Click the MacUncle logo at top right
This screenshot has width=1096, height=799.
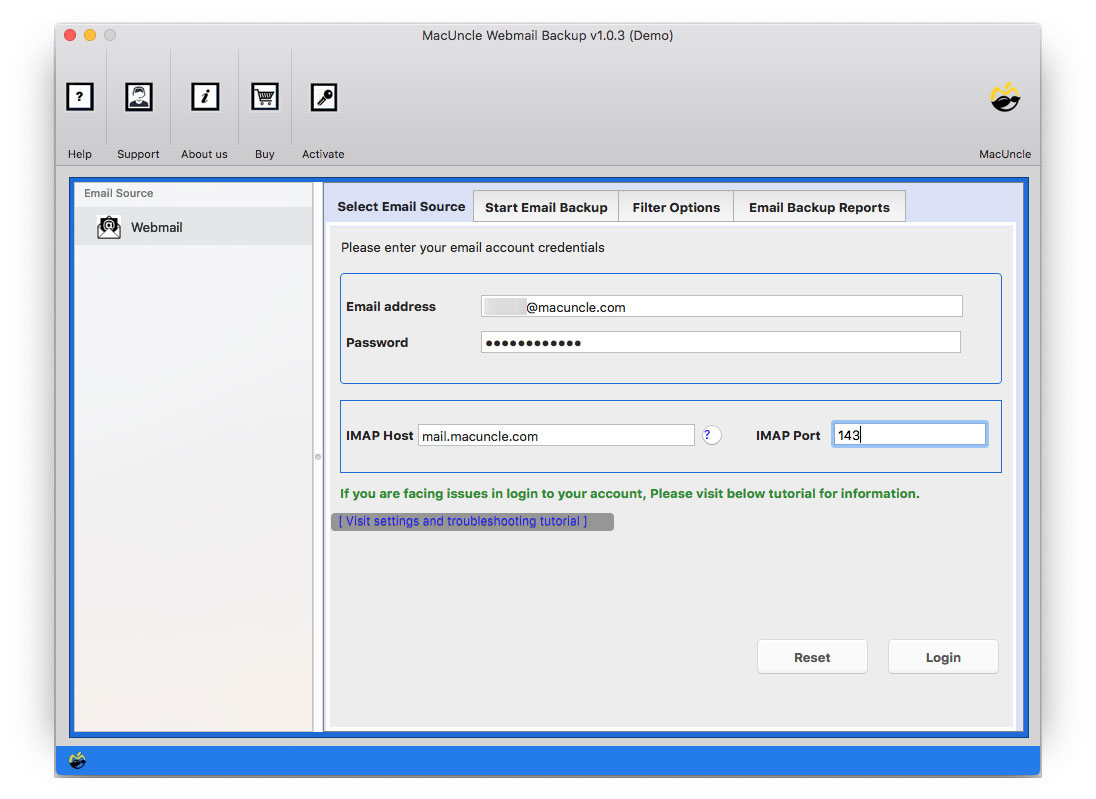coord(1005,97)
